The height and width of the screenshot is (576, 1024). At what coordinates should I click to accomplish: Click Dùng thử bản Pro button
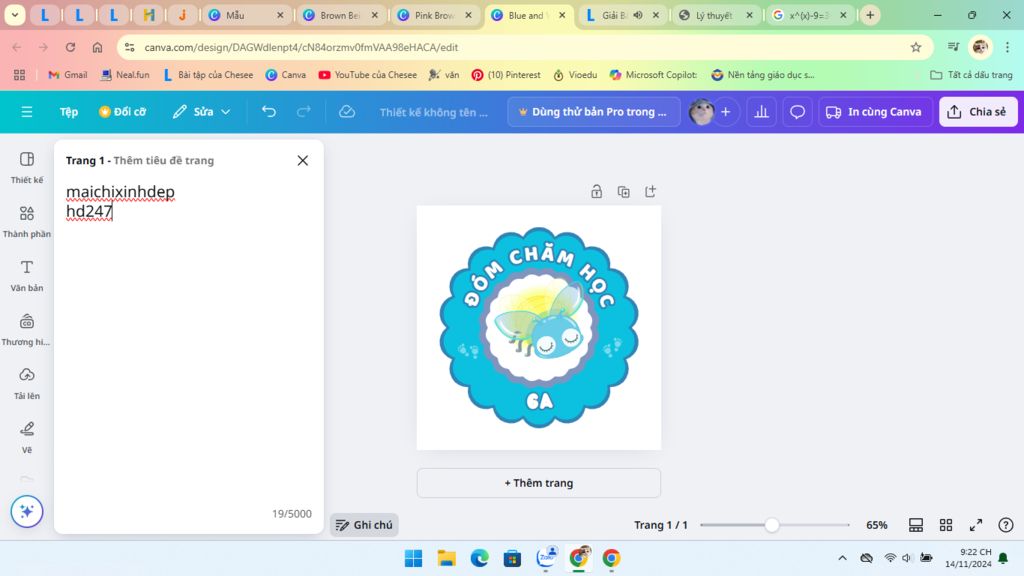click(594, 112)
